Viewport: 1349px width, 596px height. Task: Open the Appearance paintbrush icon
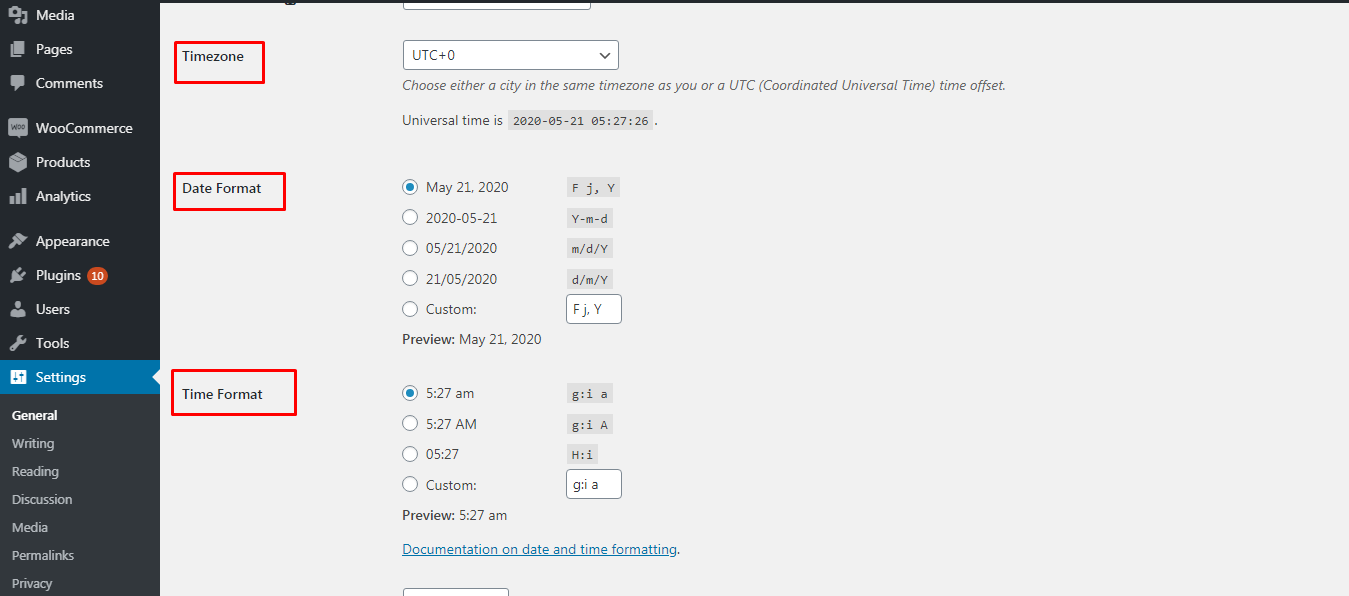click(x=18, y=241)
